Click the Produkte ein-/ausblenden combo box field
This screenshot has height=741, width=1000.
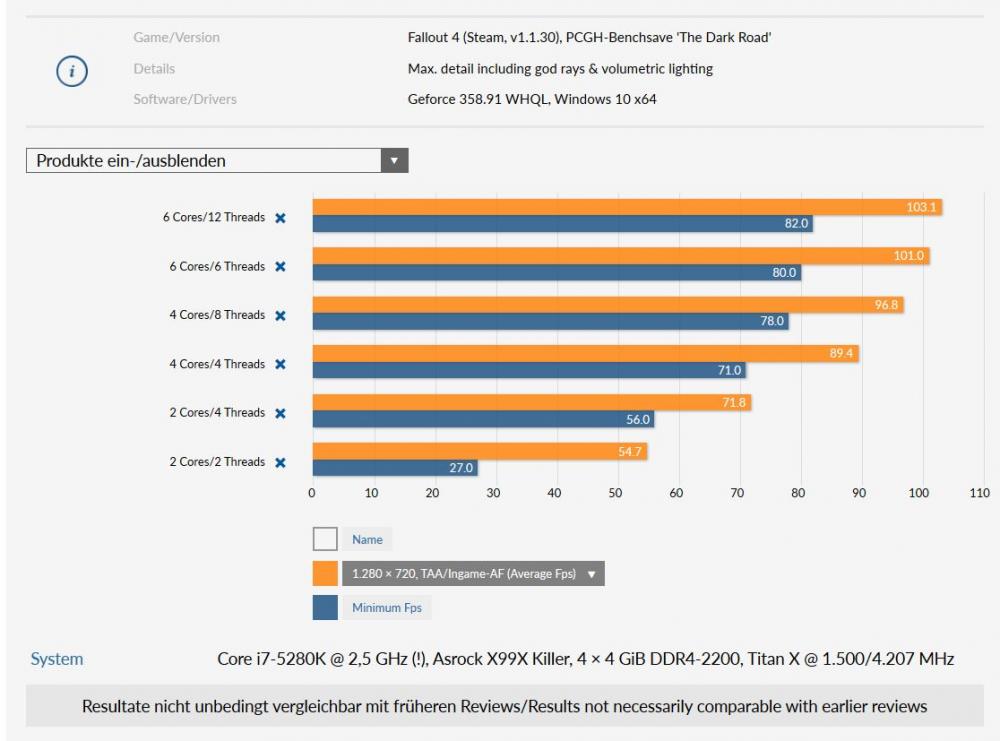point(217,161)
